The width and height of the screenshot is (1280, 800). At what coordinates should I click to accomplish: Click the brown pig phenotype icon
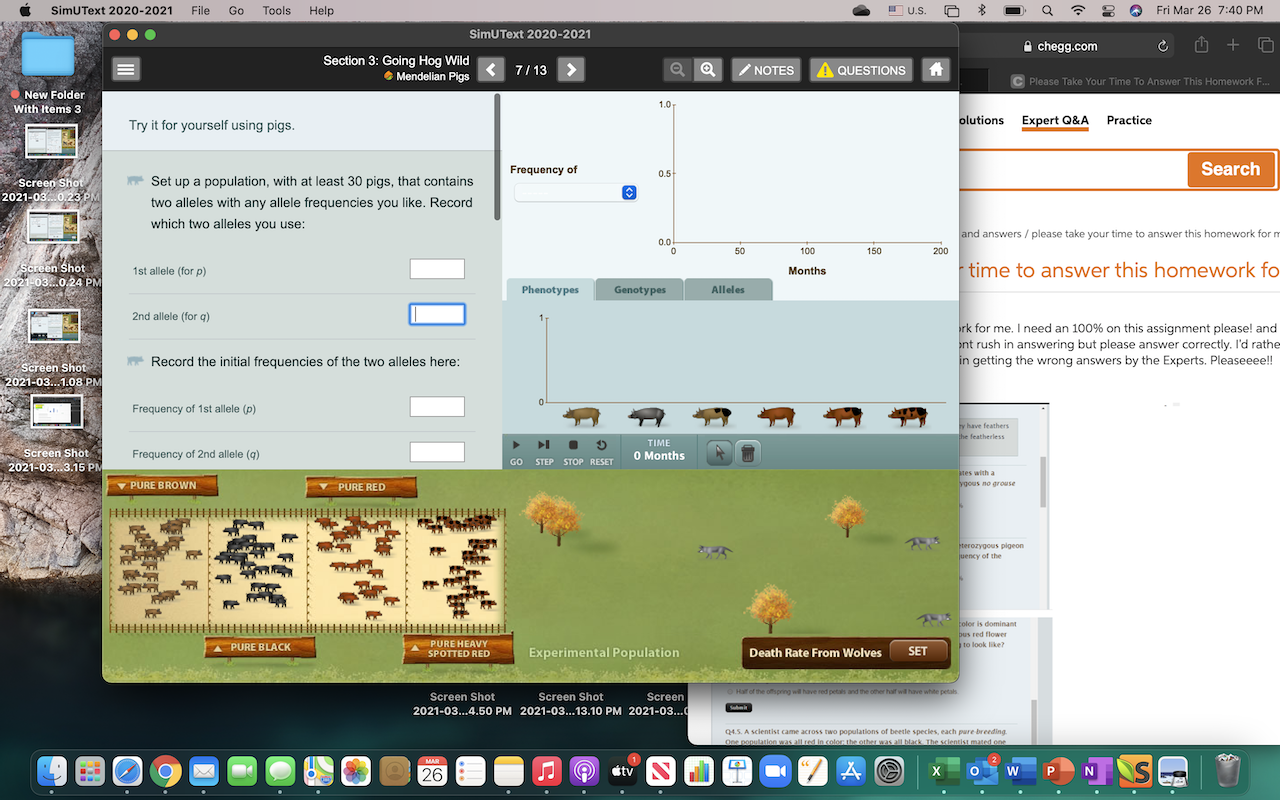coord(581,416)
